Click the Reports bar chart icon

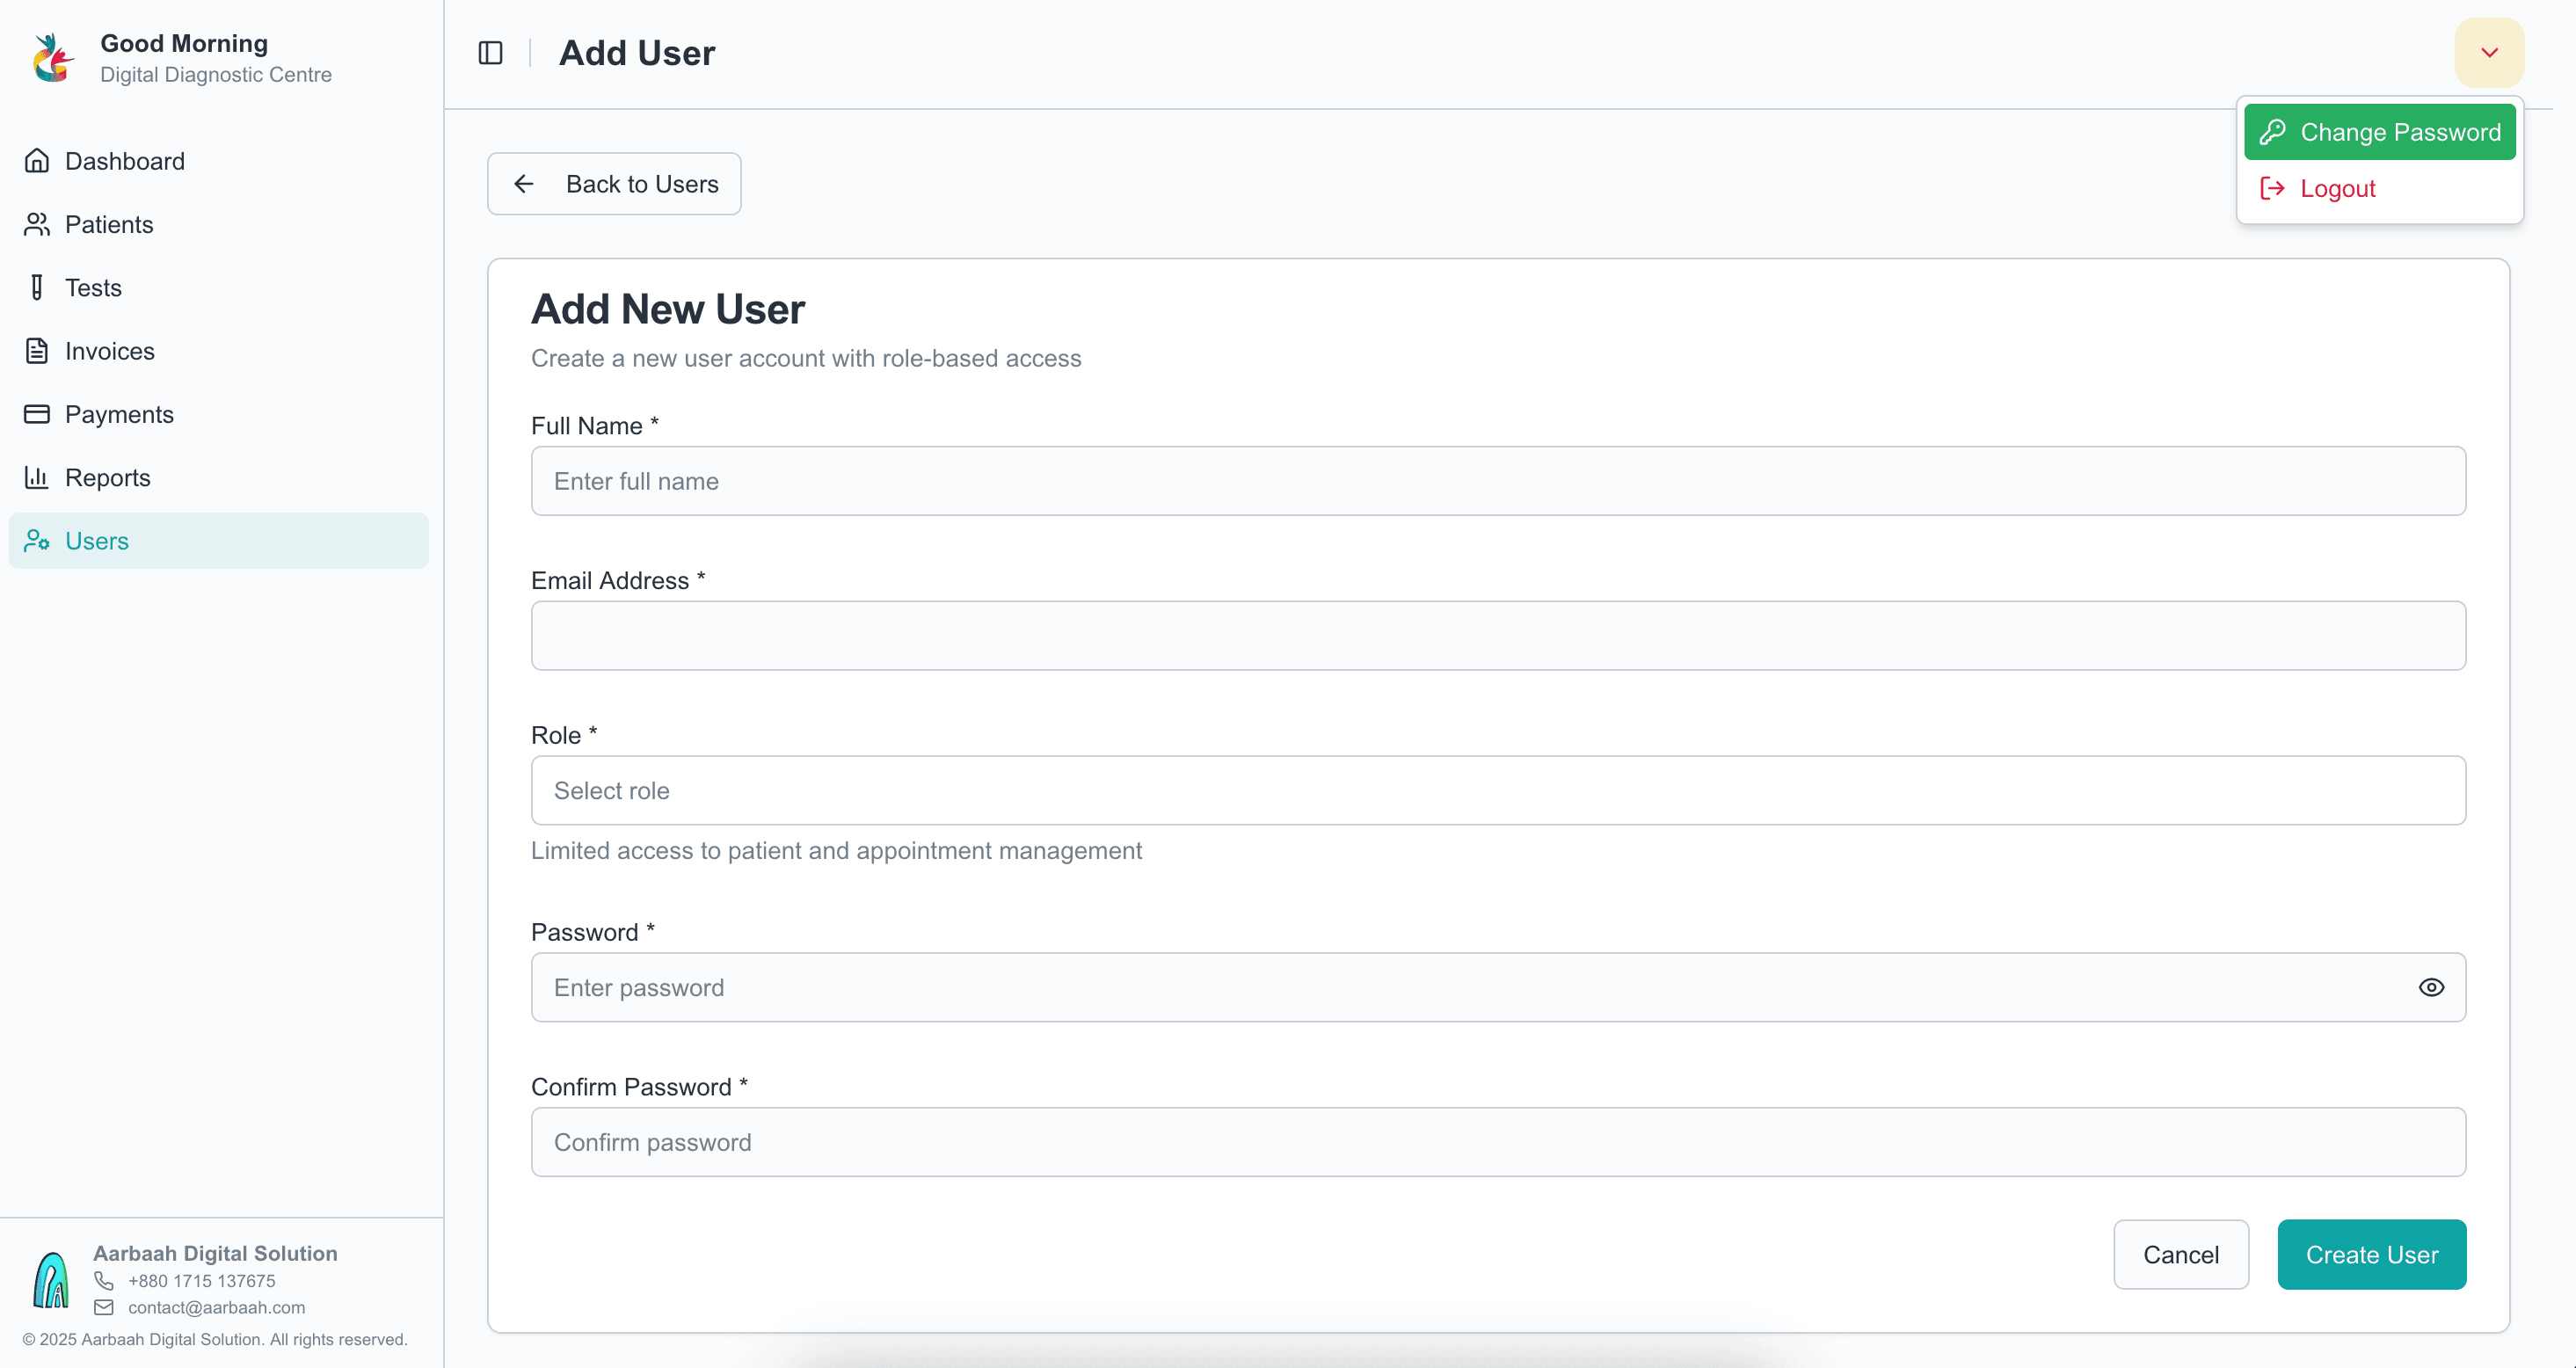37,477
